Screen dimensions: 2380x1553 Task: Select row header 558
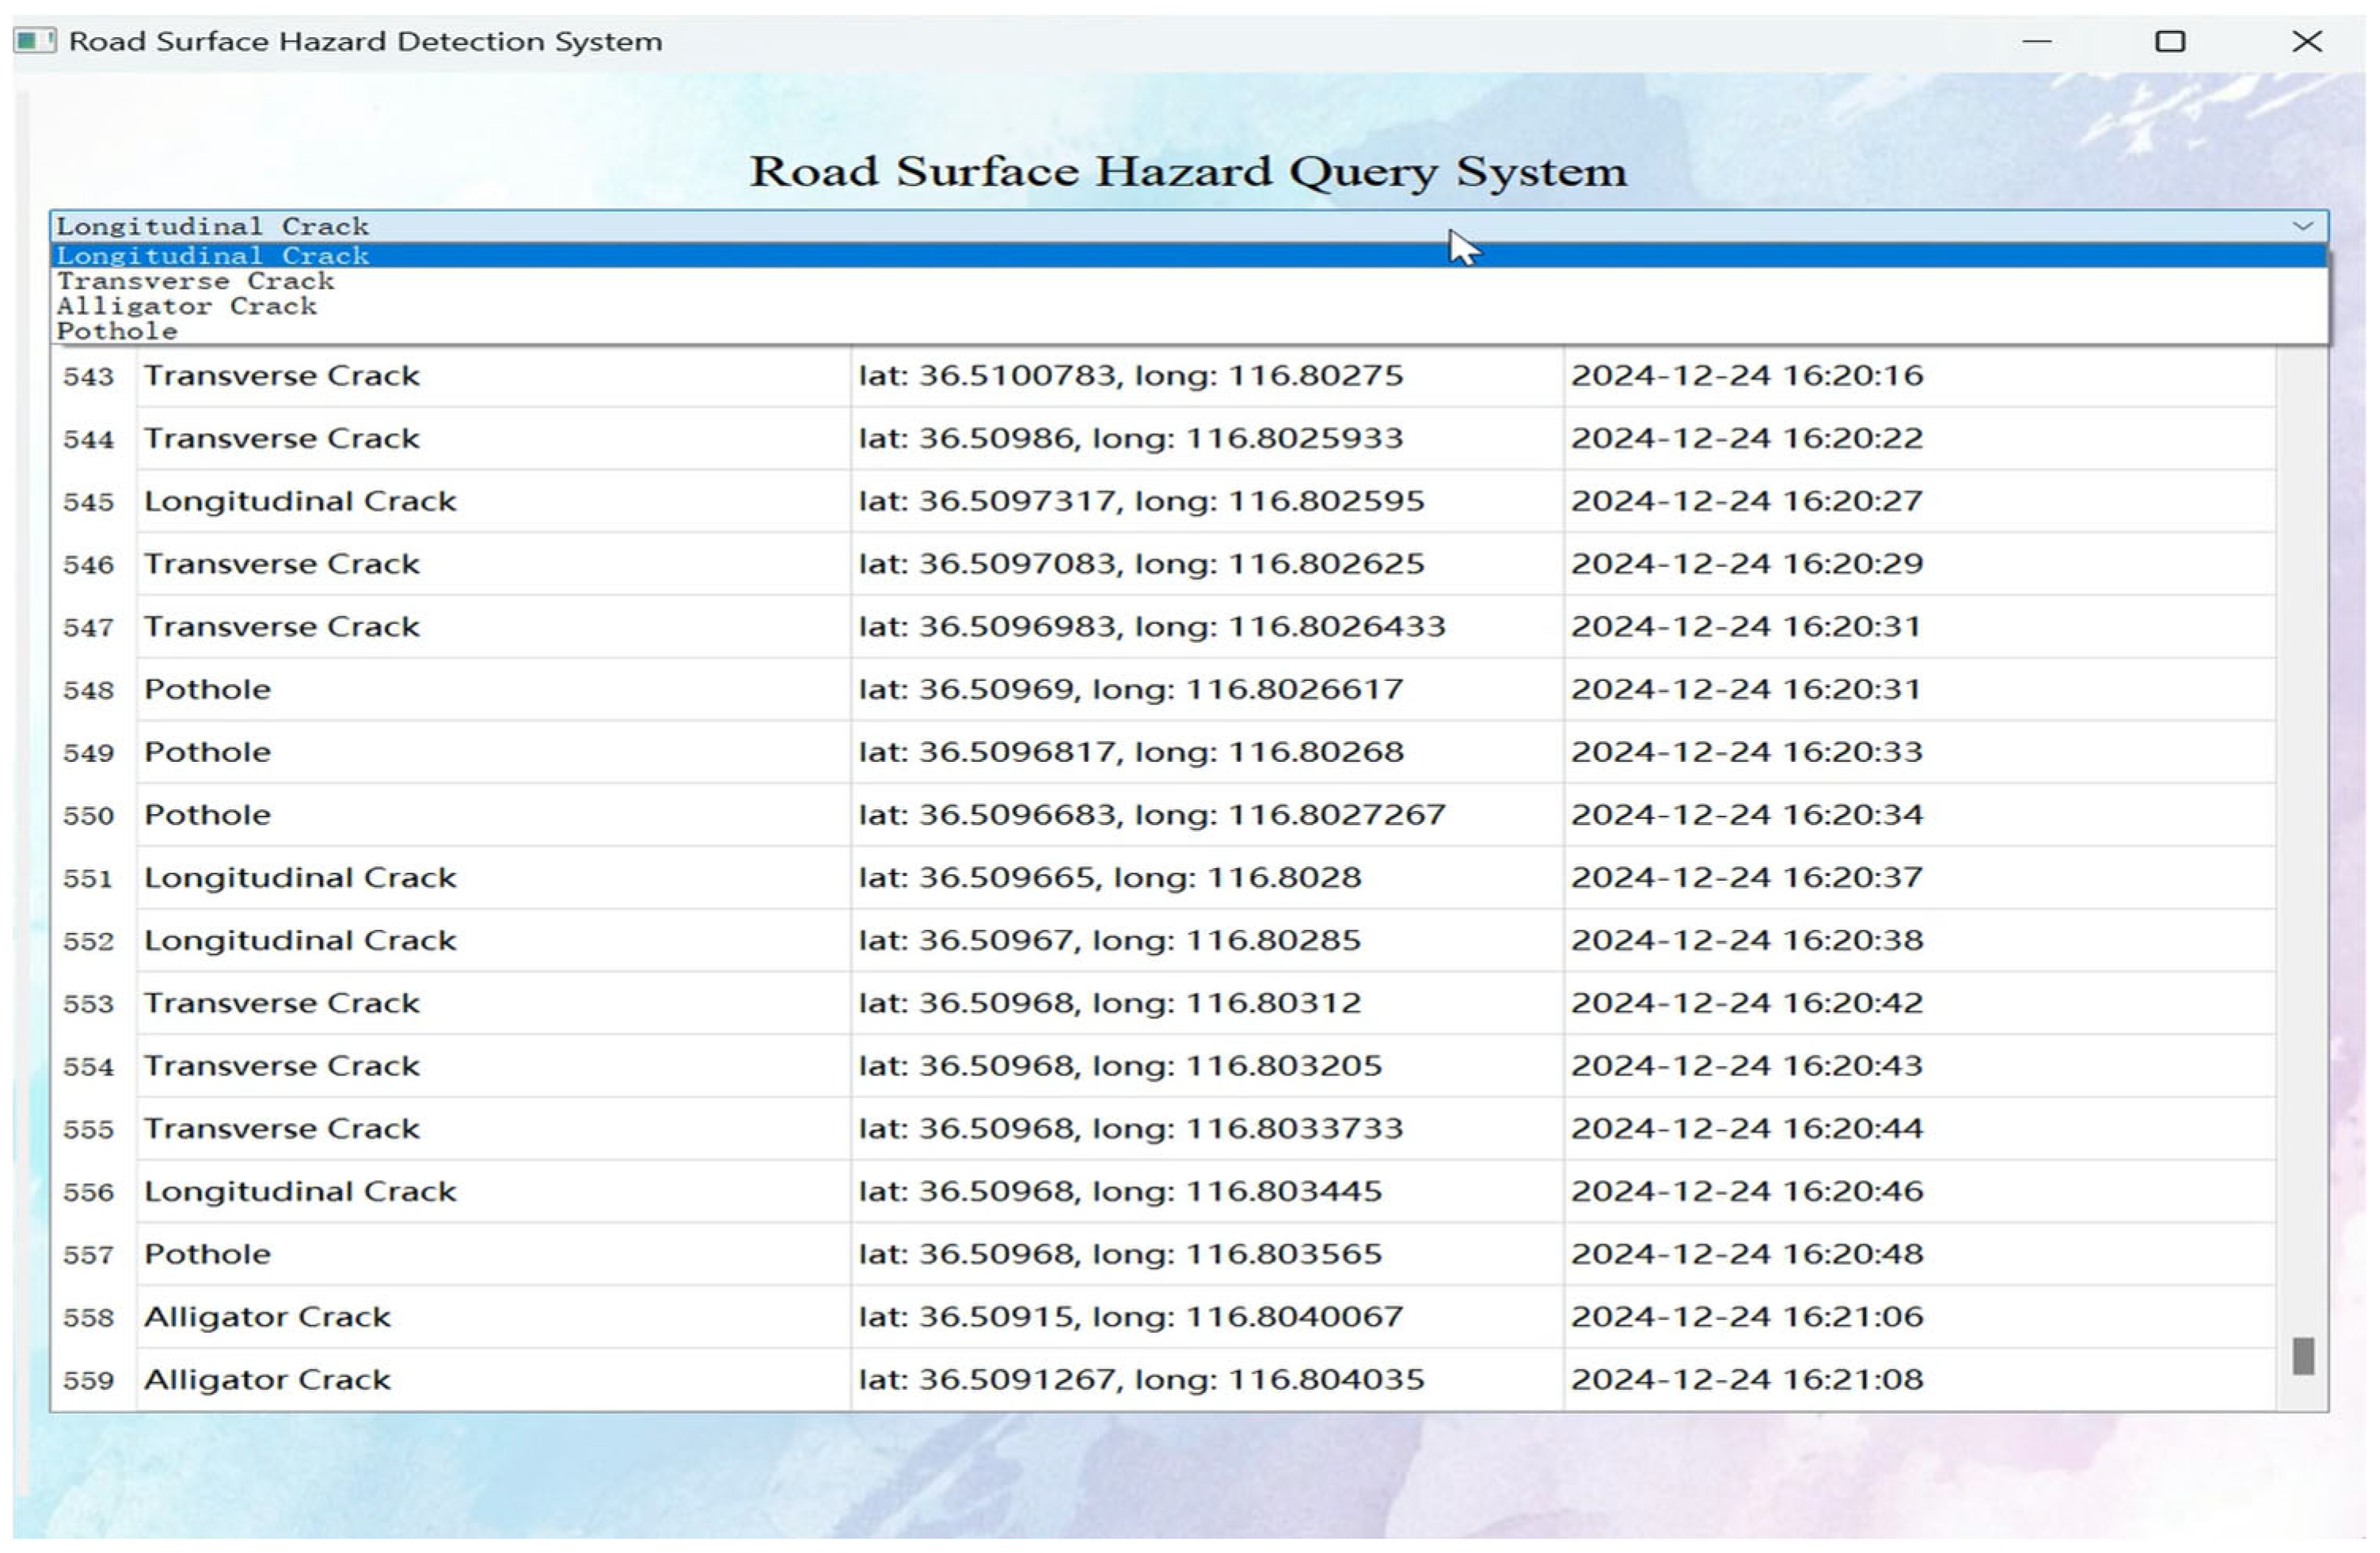pyautogui.click(x=93, y=1317)
